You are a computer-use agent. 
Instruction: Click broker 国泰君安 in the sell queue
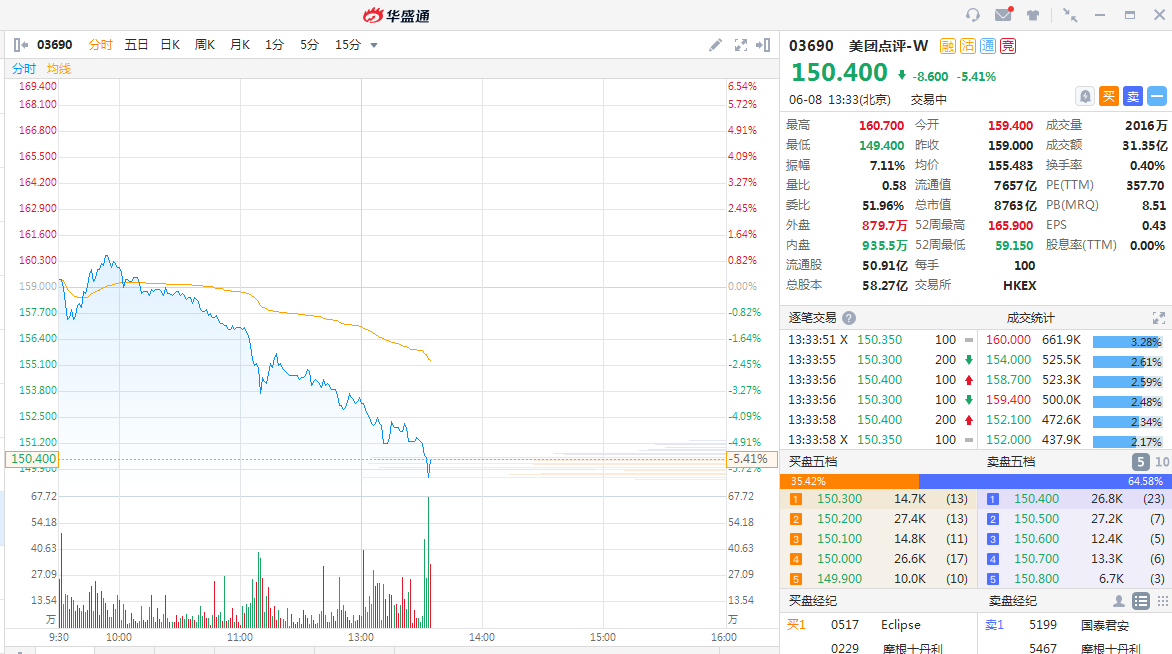coord(1104,626)
